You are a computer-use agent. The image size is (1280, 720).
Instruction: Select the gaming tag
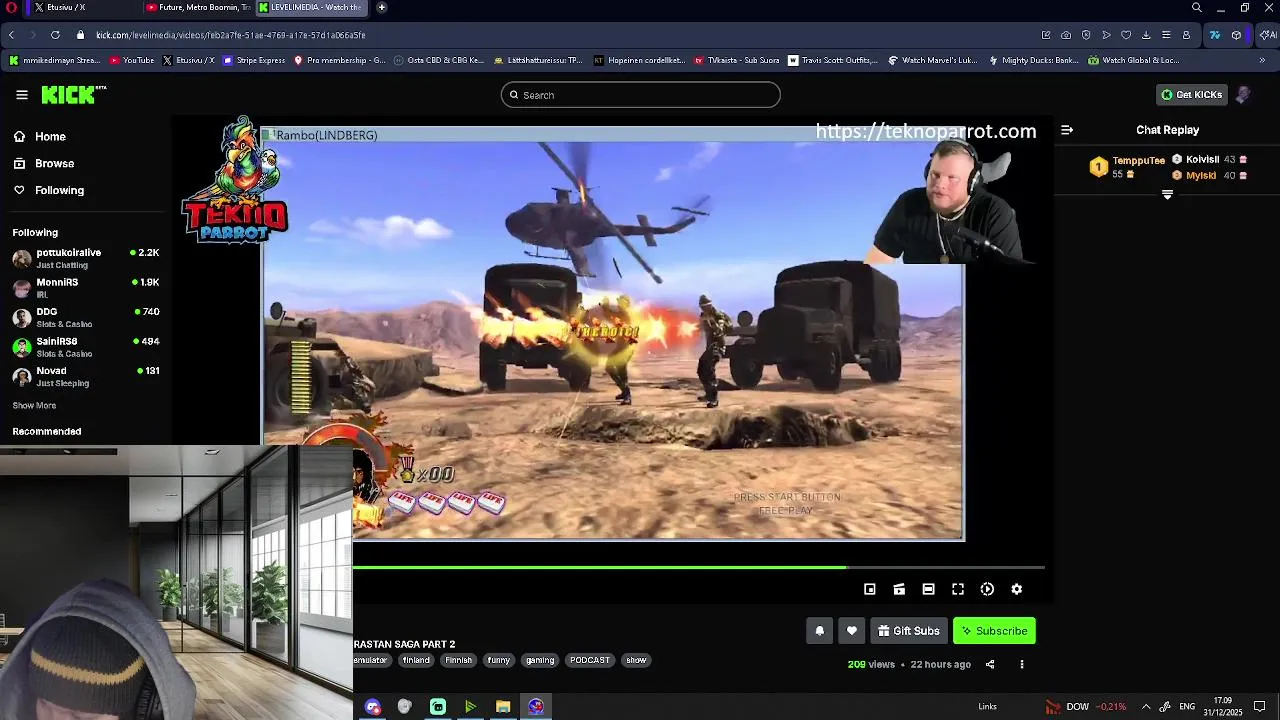pos(540,660)
